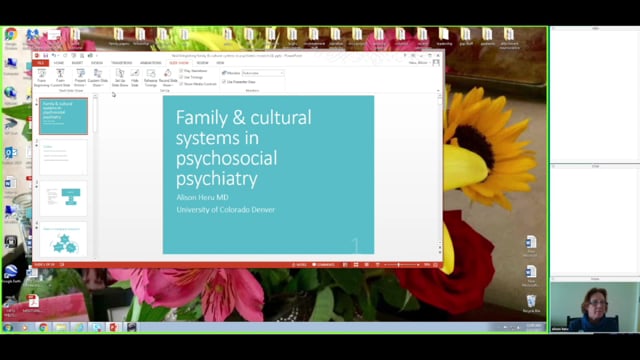This screenshot has height=360, width=640.
Task: Select slide 1 thumbnail in panel
Action: tap(63, 116)
